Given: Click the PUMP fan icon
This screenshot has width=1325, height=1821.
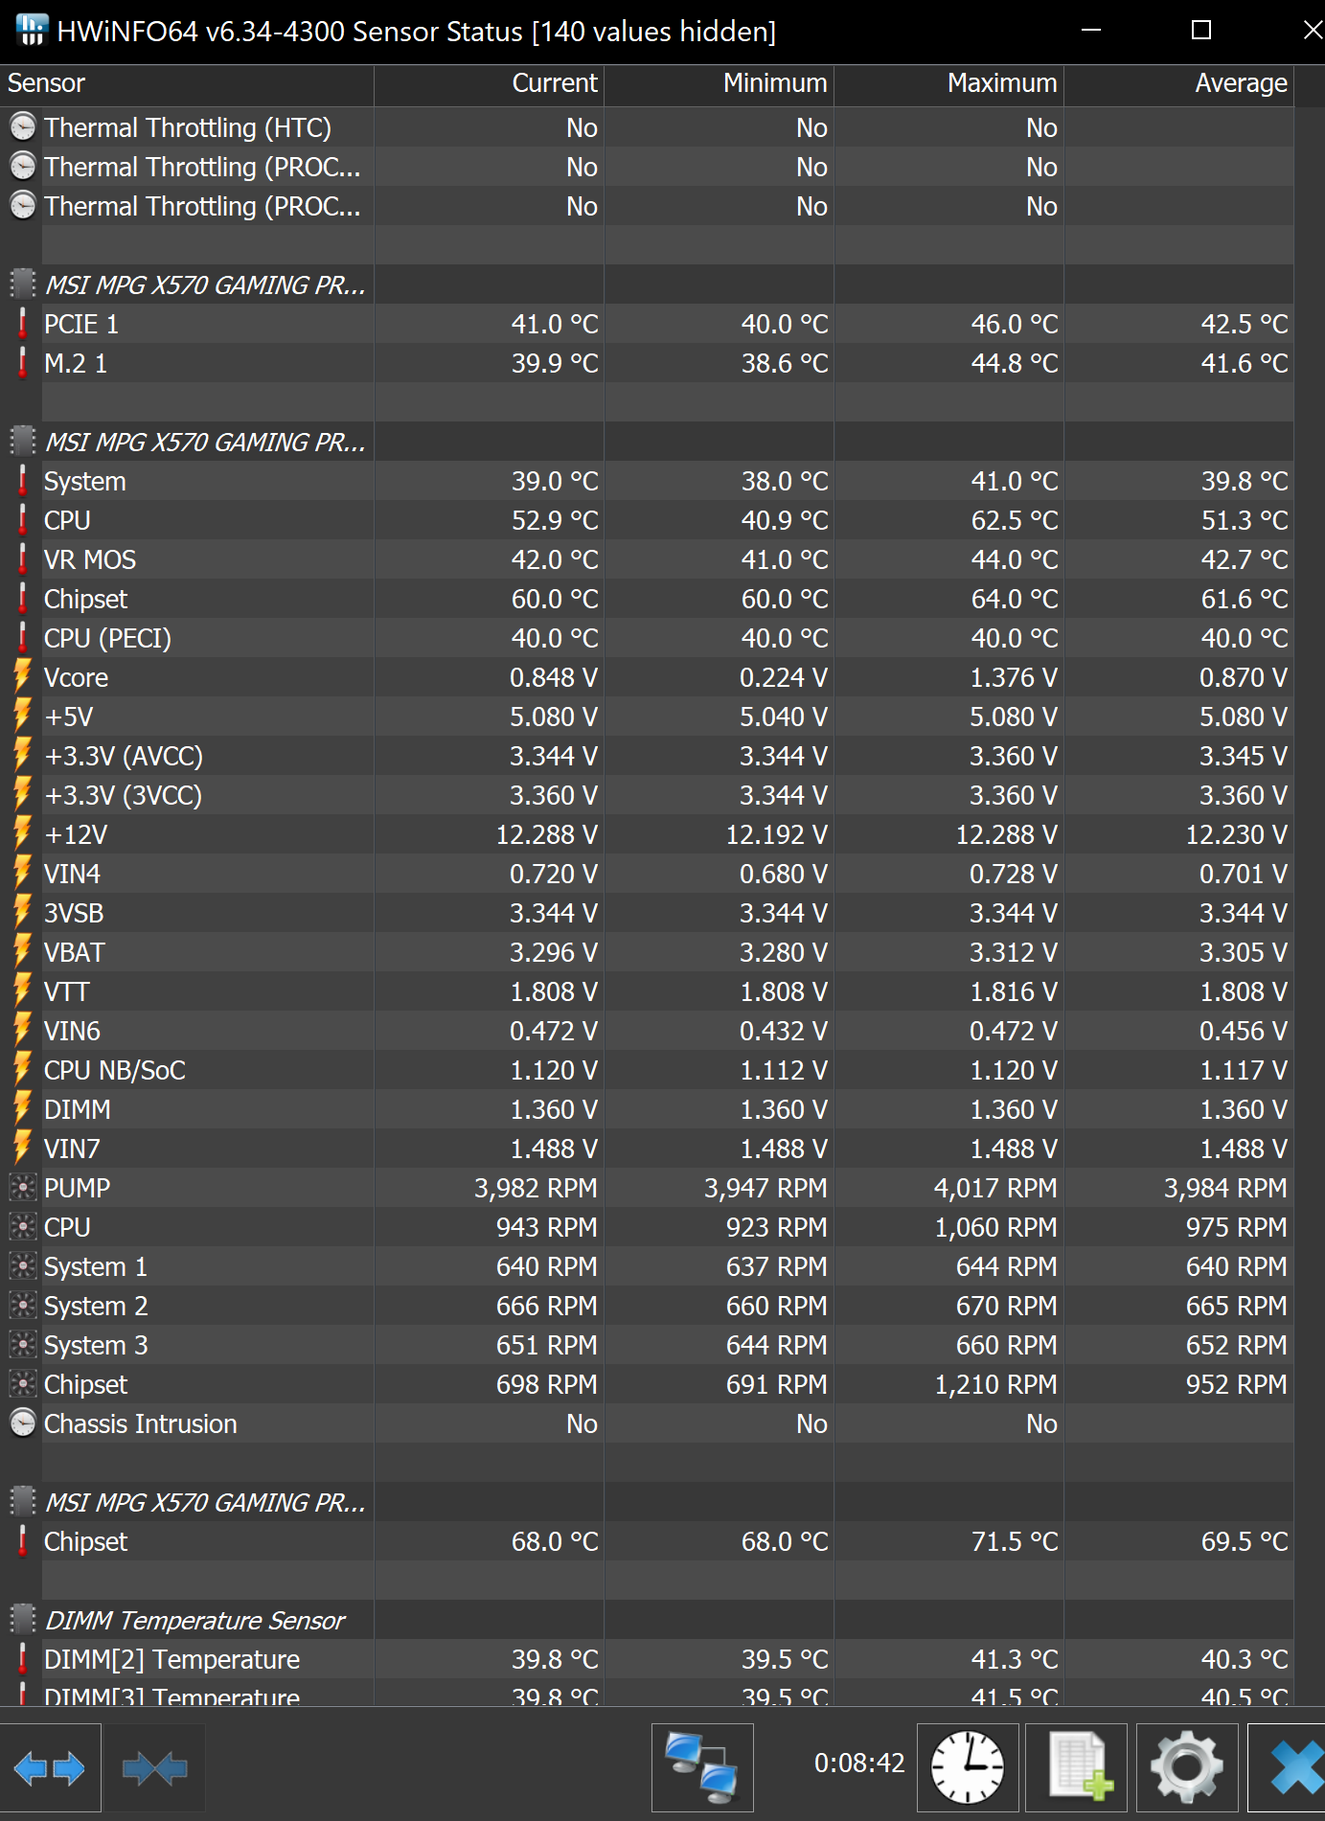Looking at the screenshot, I should click(x=22, y=1187).
